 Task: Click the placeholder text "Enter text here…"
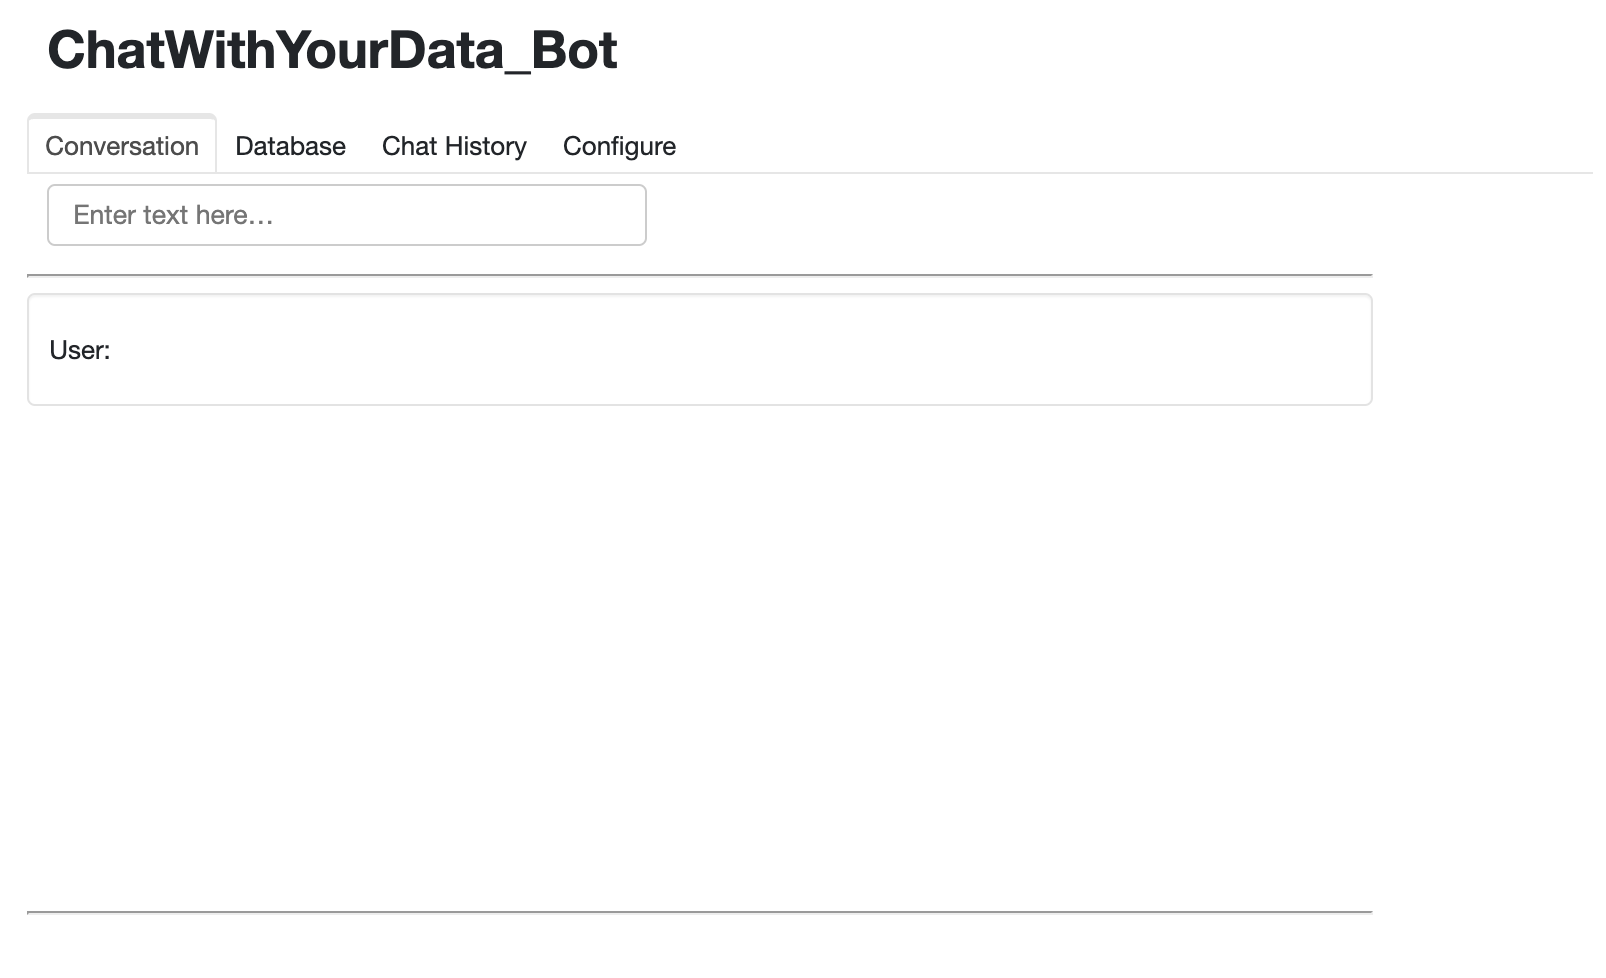(173, 215)
